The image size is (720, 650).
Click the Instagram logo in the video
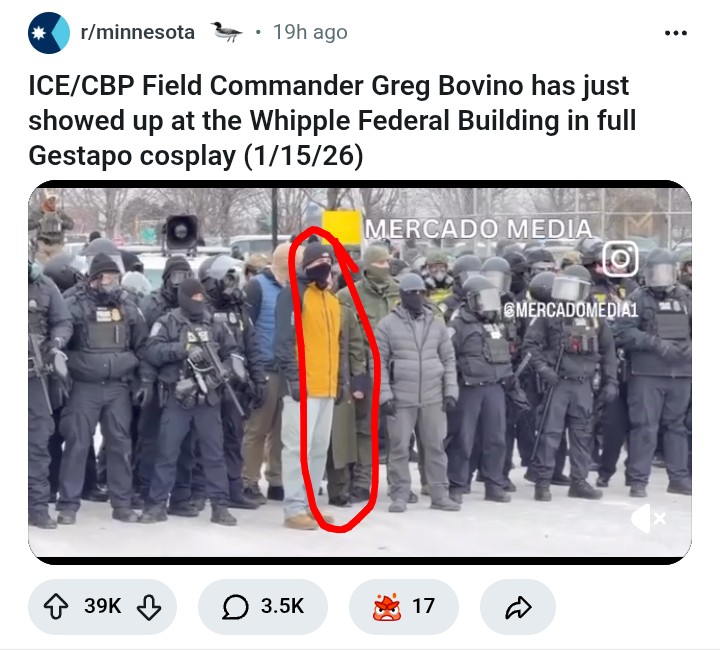click(620, 259)
